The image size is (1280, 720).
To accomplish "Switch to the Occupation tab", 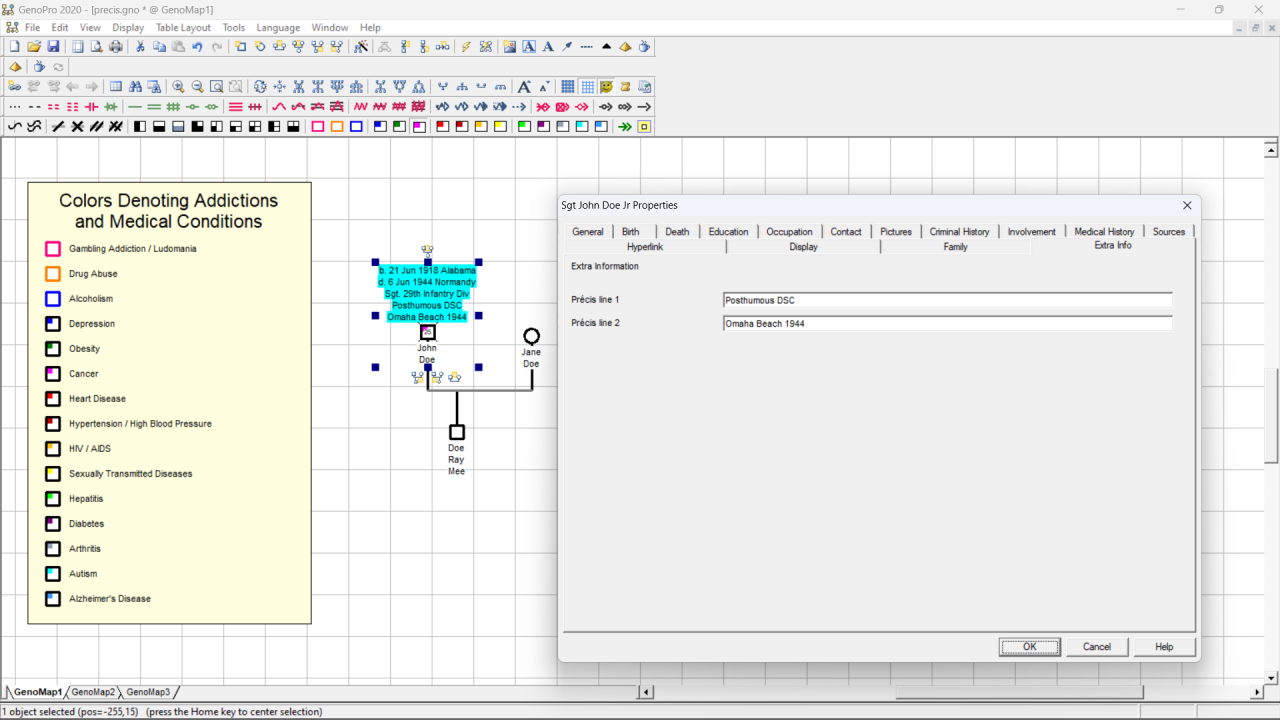I will (x=789, y=231).
